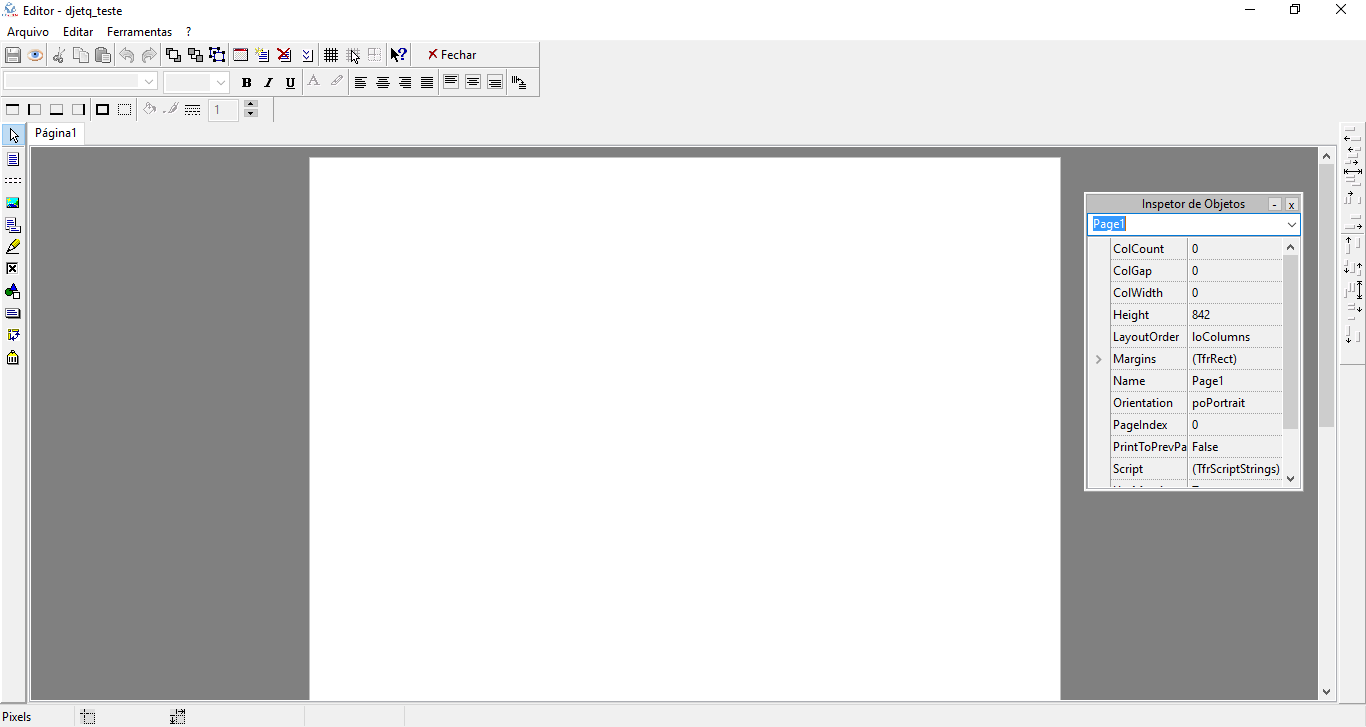The height and width of the screenshot is (727, 1366).
Task: Toggle the show grid button
Action: [x=331, y=55]
